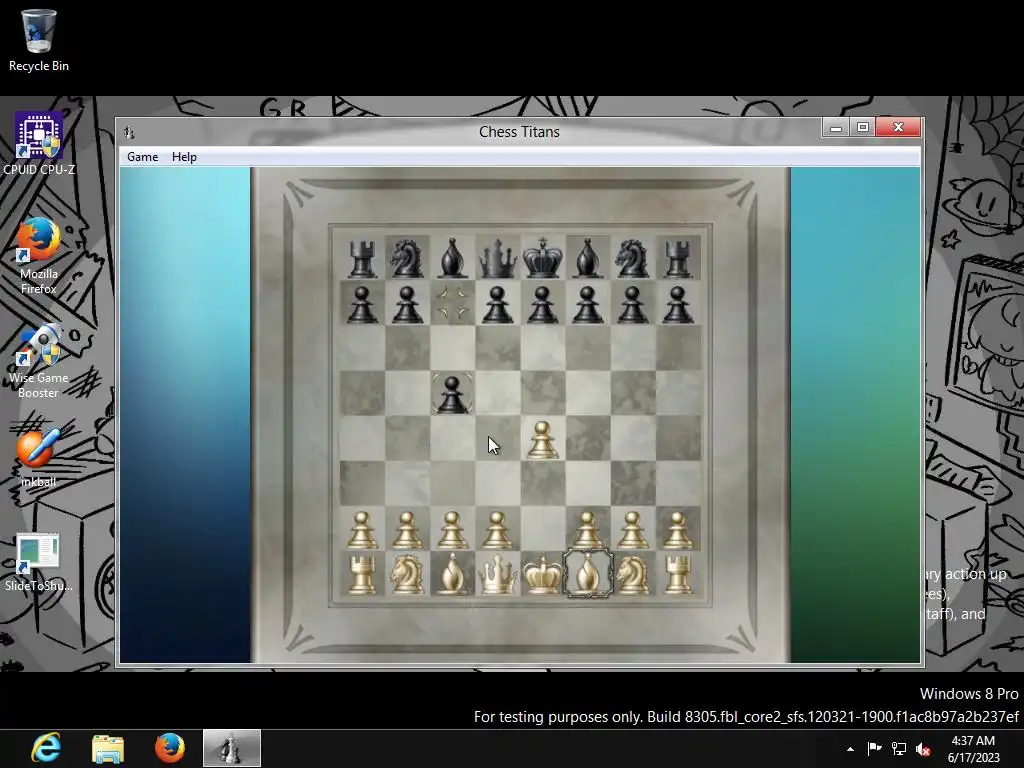Switch to Chess Titans taskbar button
The height and width of the screenshot is (768, 1024).
click(232, 748)
